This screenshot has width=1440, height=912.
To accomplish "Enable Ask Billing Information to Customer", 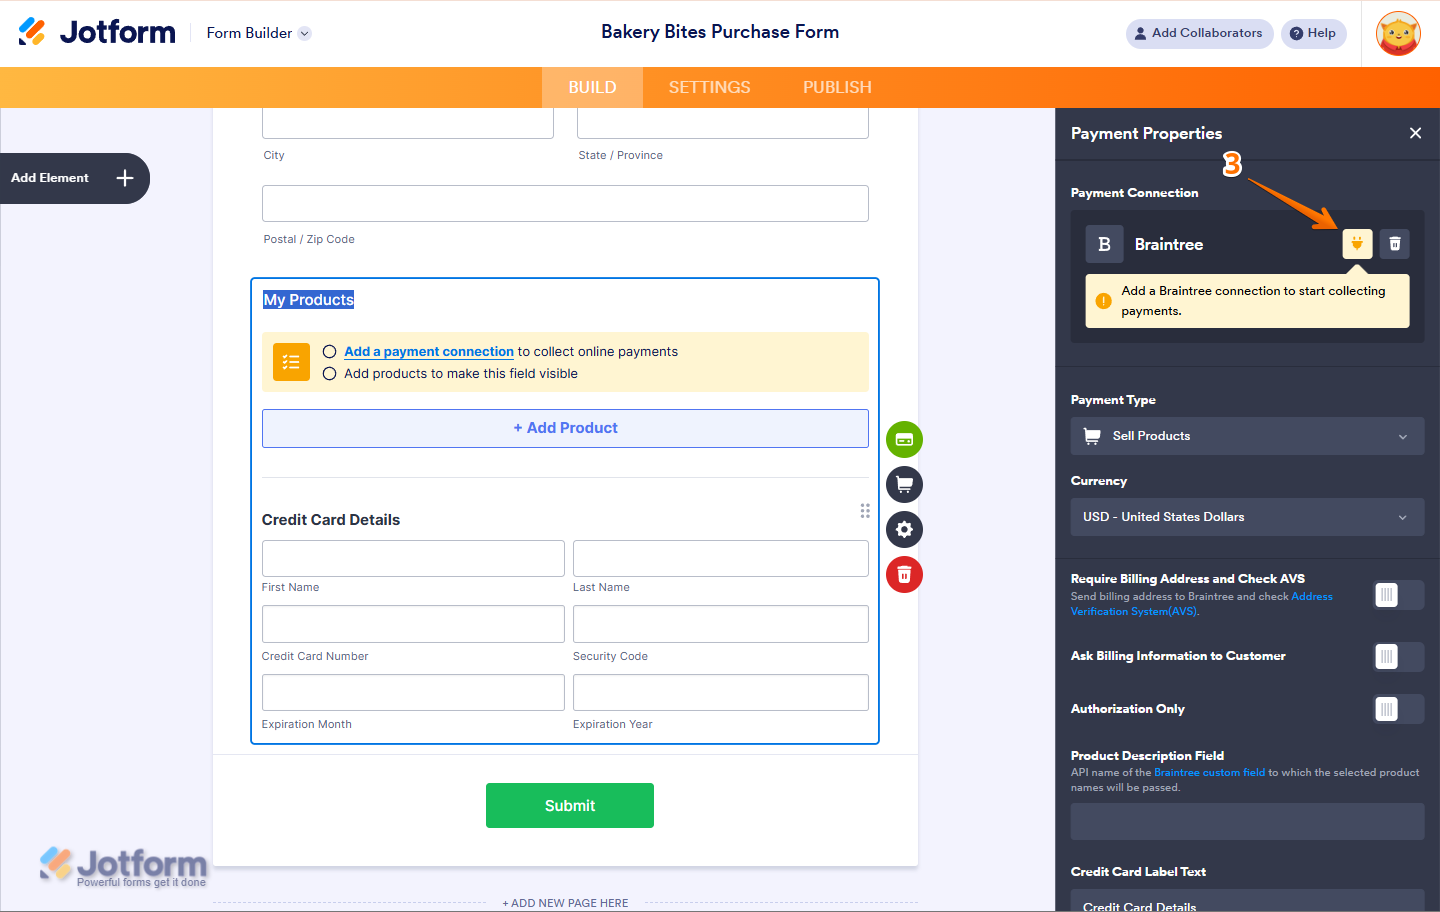I will click(x=1398, y=656).
